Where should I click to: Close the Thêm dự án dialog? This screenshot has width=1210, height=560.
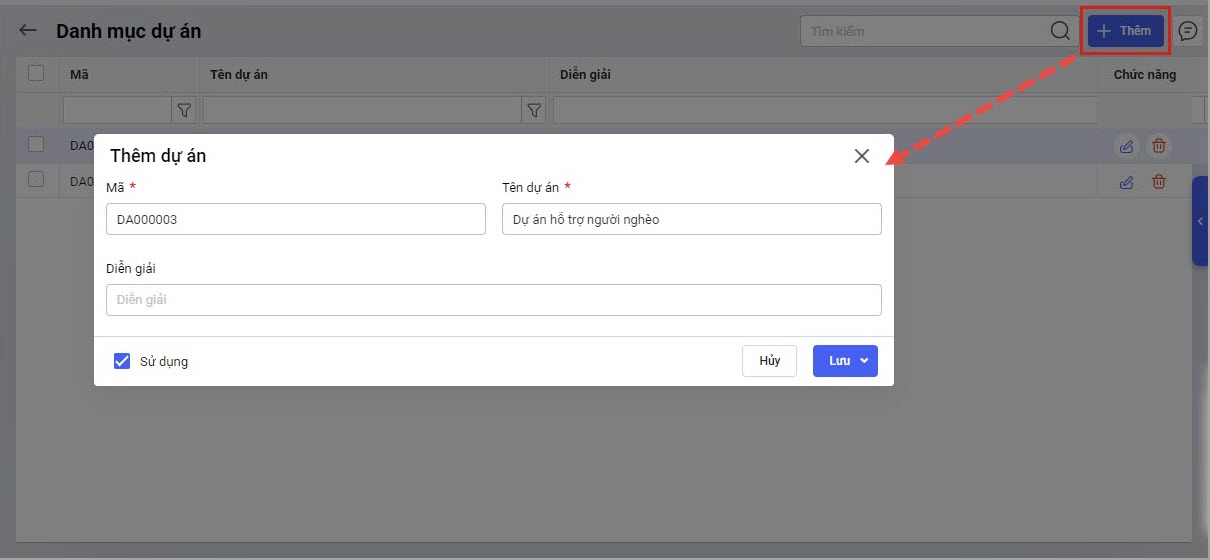[x=862, y=156]
